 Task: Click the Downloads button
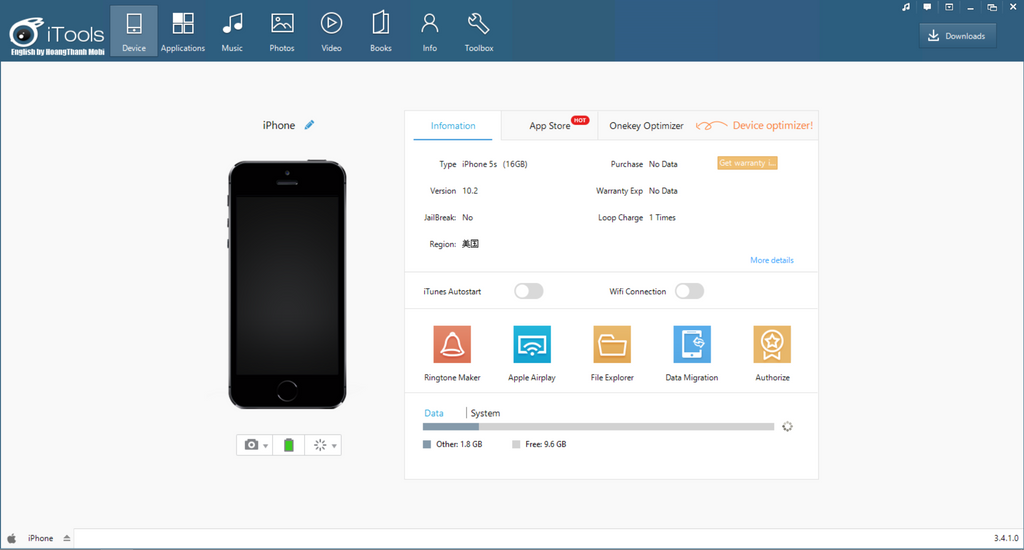957,36
